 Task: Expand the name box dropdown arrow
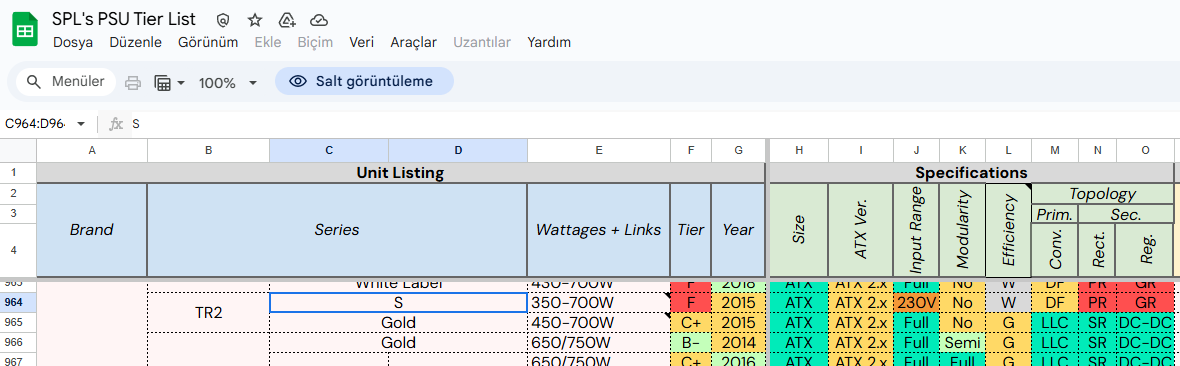[x=81, y=124]
